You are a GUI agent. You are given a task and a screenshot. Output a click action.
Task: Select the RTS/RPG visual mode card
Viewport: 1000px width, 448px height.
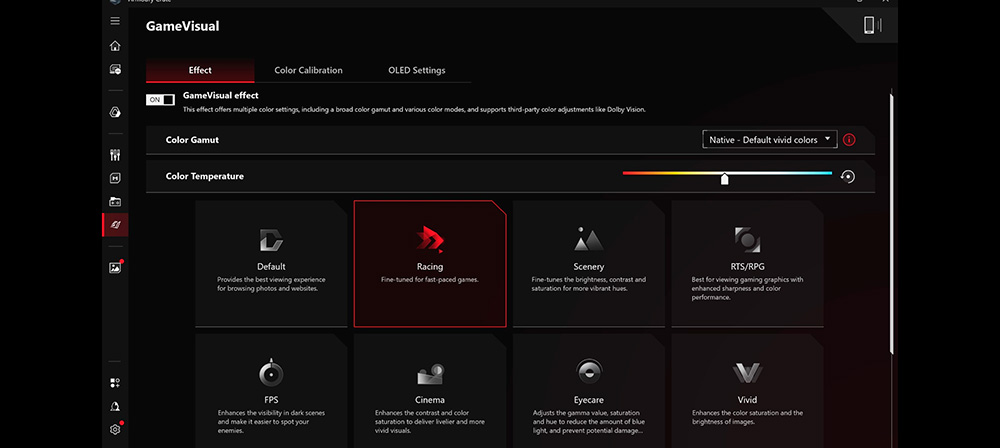click(747, 264)
